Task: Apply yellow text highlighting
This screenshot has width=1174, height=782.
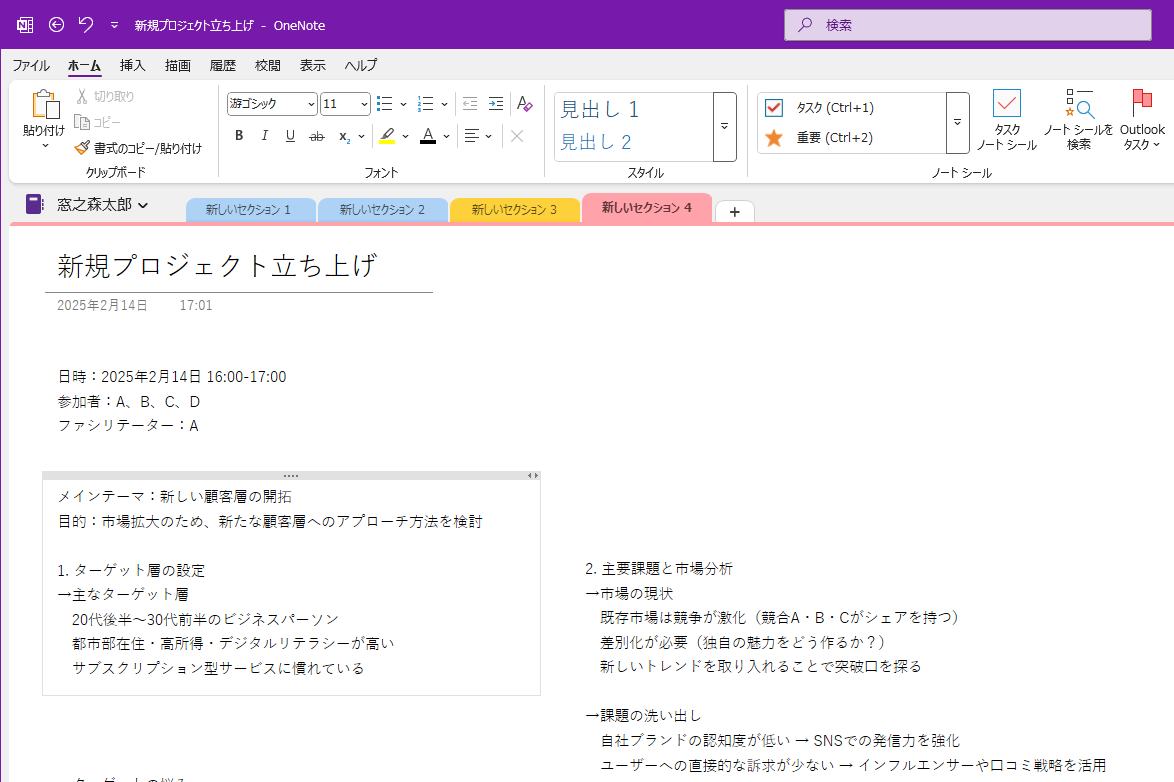Action: click(x=389, y=136)
